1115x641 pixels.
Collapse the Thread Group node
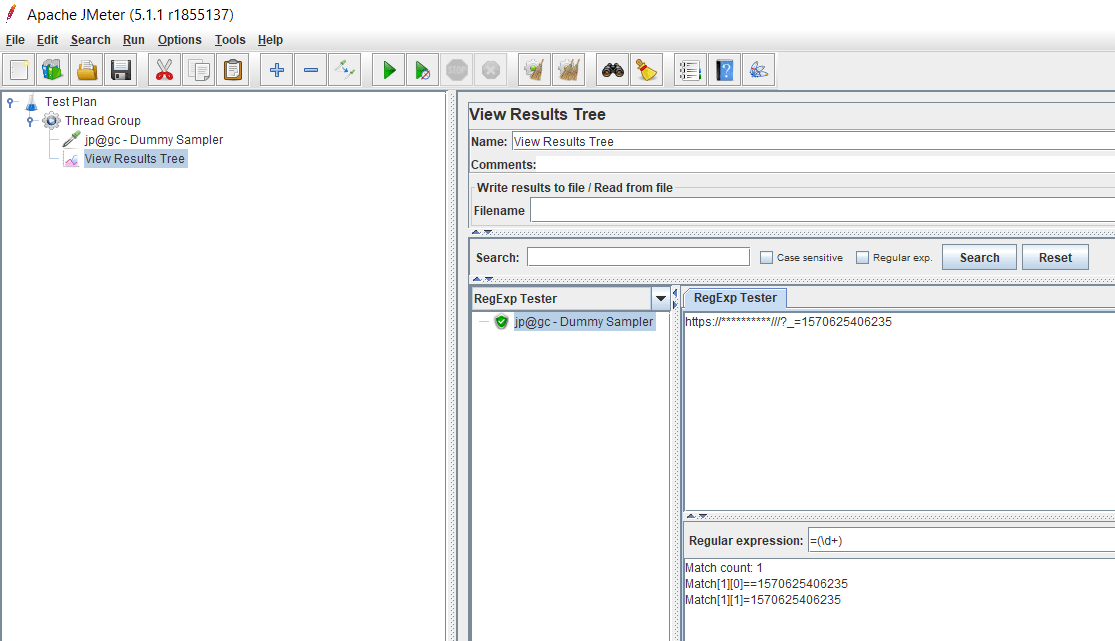point(31,121)
